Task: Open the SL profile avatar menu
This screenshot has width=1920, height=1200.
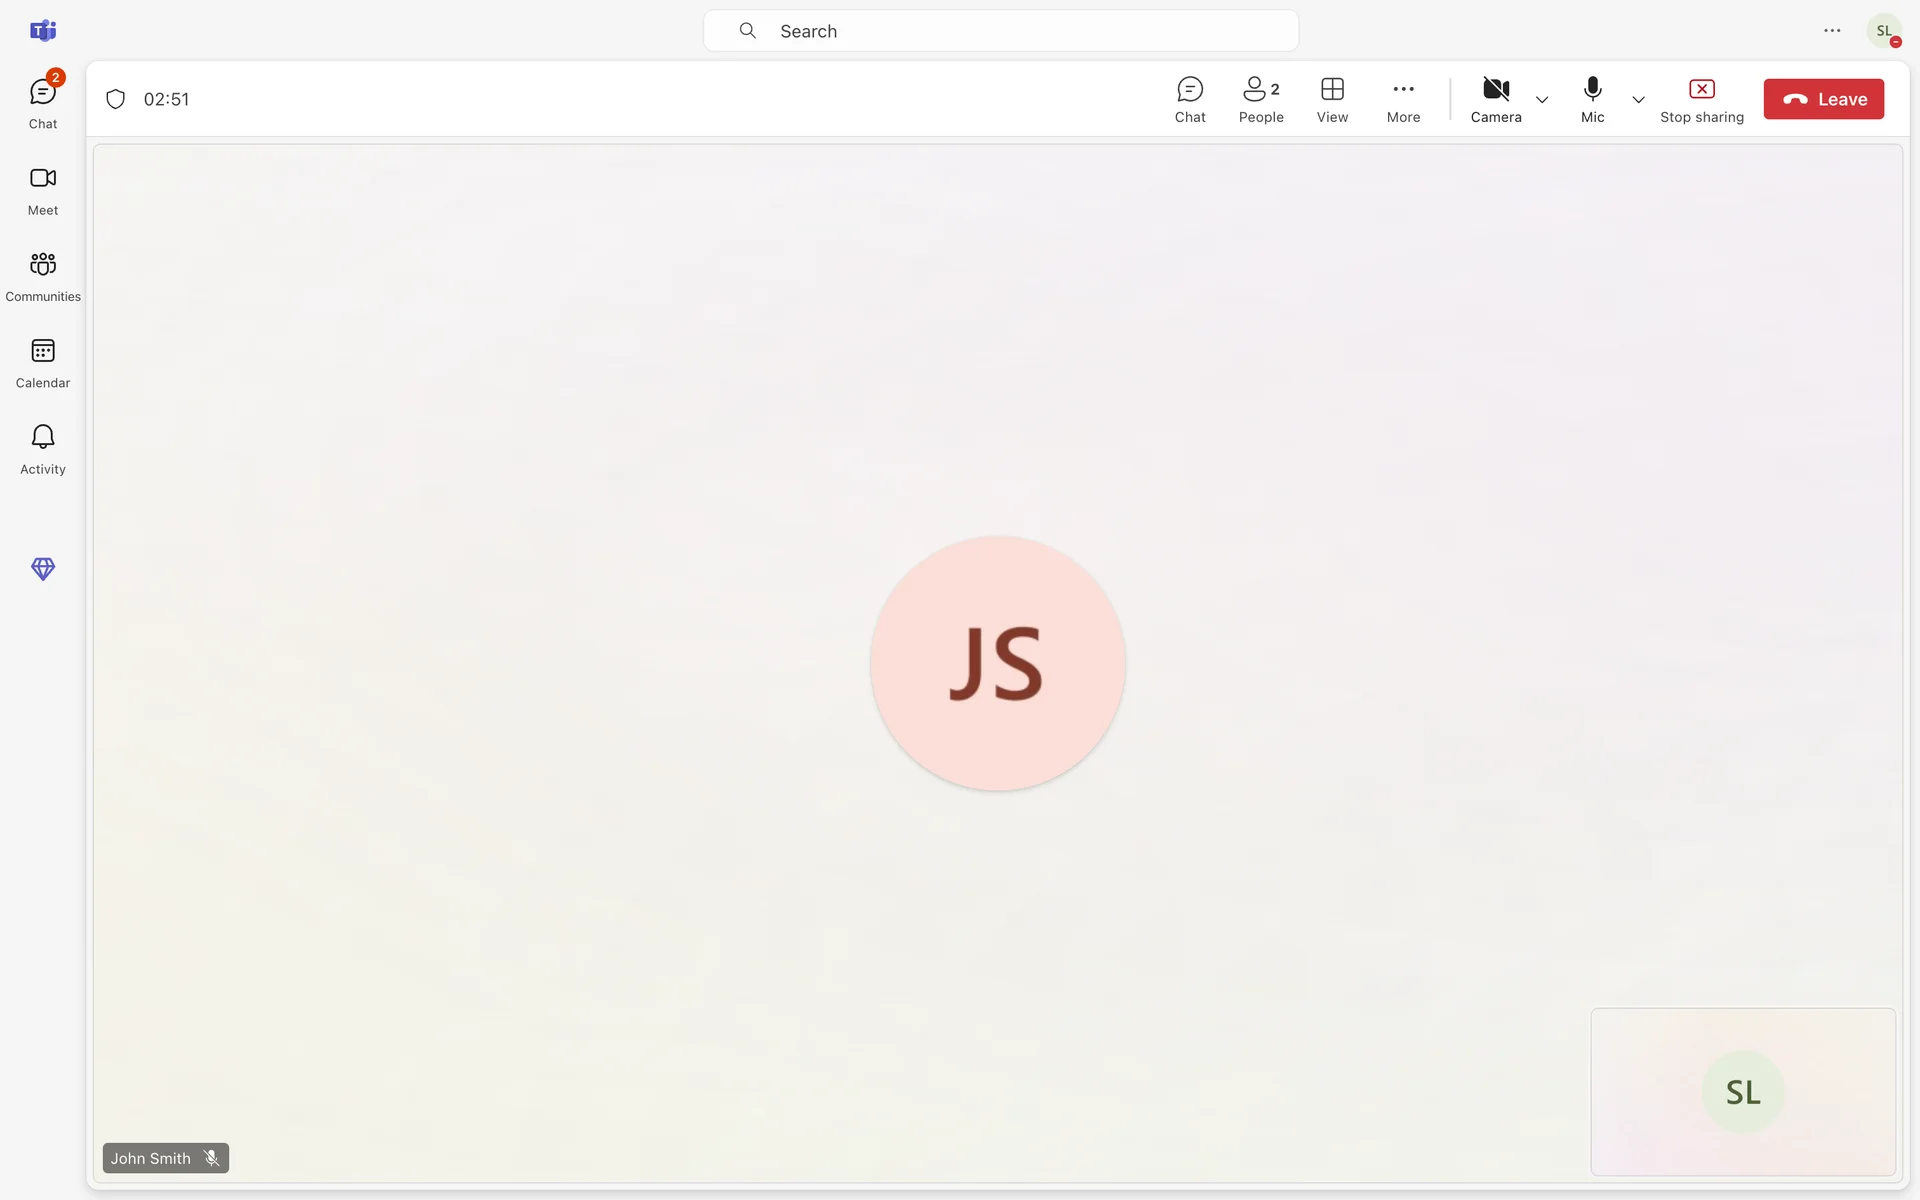Action: click(x=1884, y=31)
